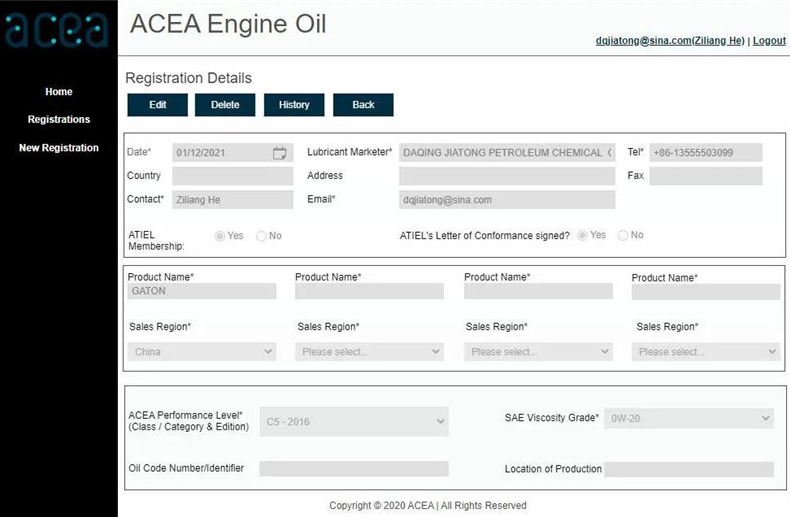The height and width of the screenshot is (517, 790).
Task: Click the second Product Name field
Action: [x=369, y=291]
